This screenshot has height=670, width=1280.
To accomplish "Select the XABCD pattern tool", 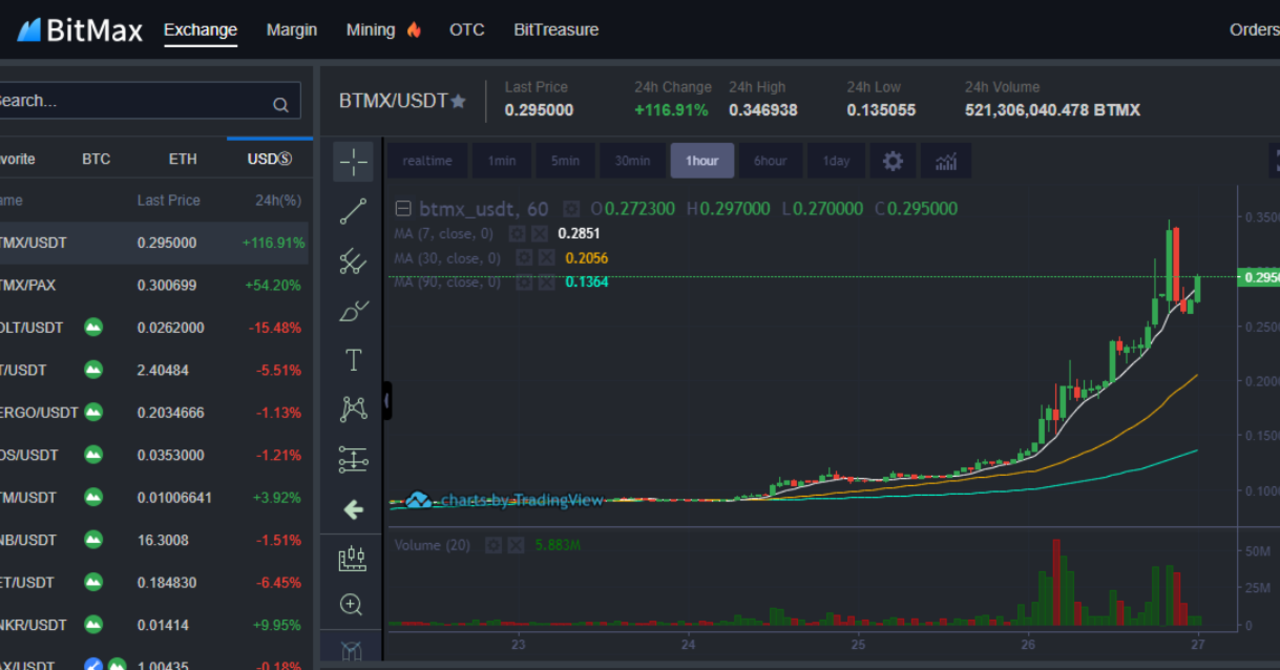I will (353, 409).
